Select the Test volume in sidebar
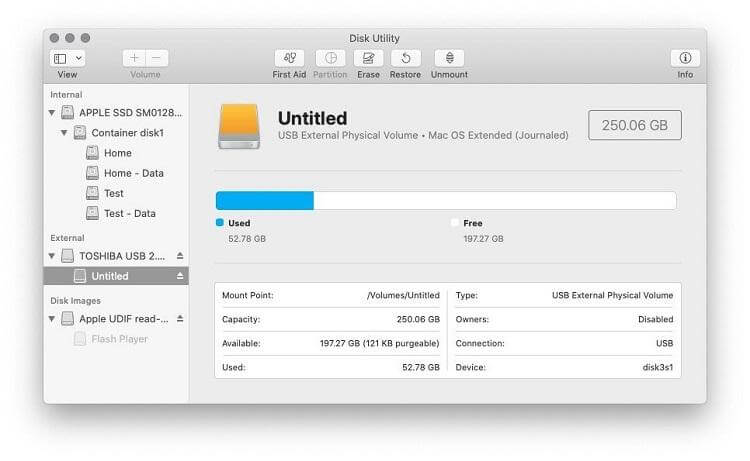 pyautogui.click(x=113, y=193)
